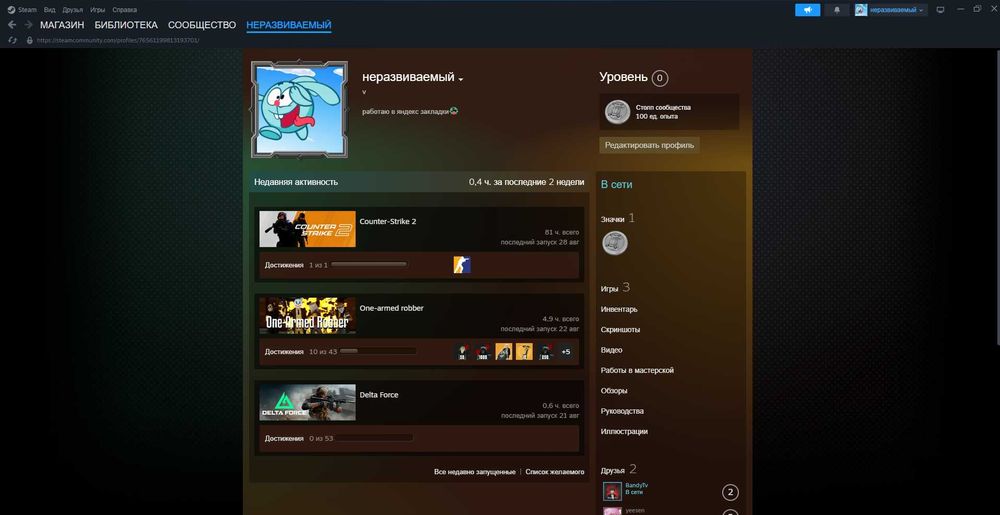1000x515 pixels.
Task: Switch to the МАГАЗИН tab
Action: [x=62, y=25]
